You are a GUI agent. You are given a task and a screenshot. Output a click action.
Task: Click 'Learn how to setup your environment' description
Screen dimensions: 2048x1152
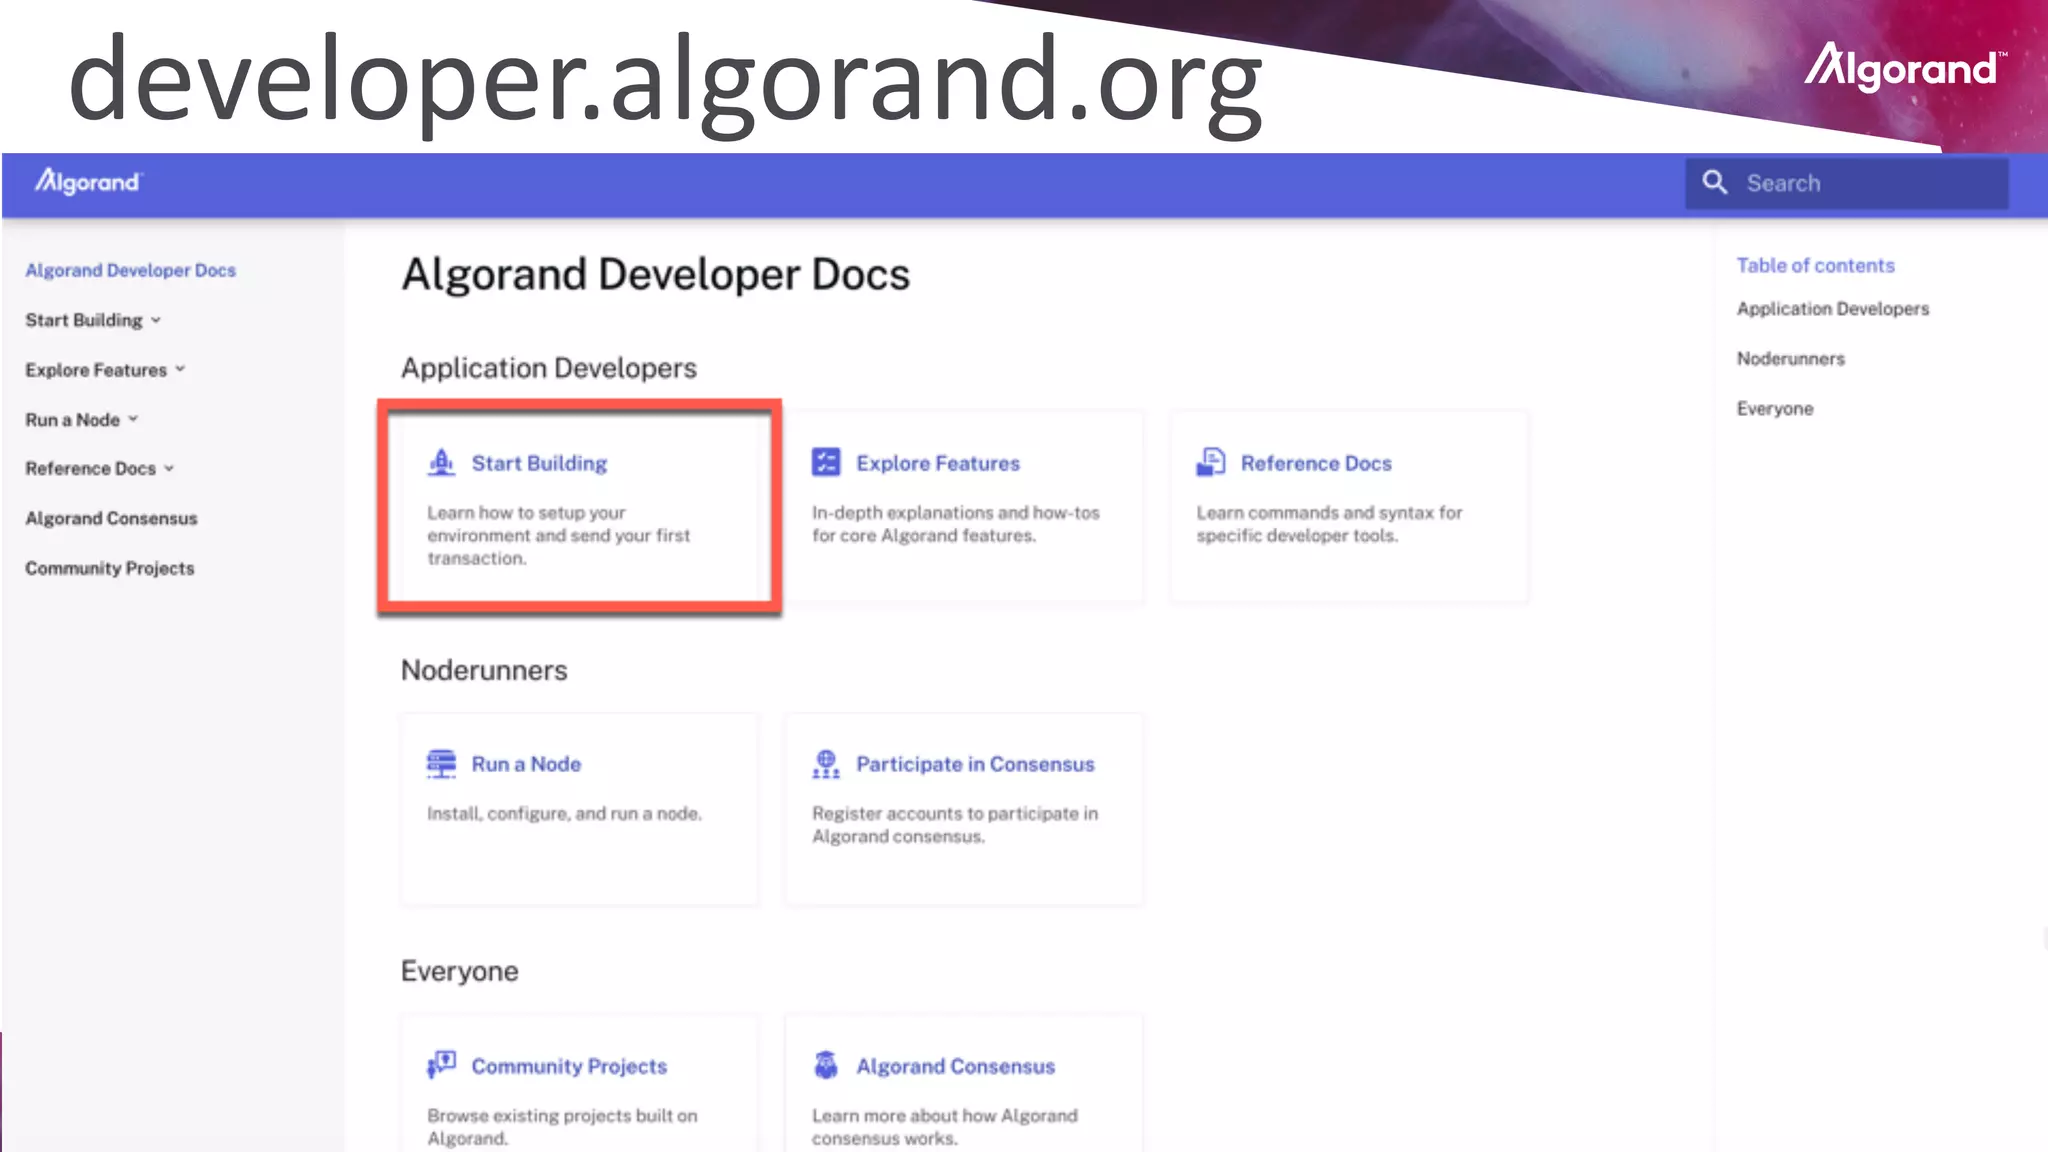pos(559,535)
